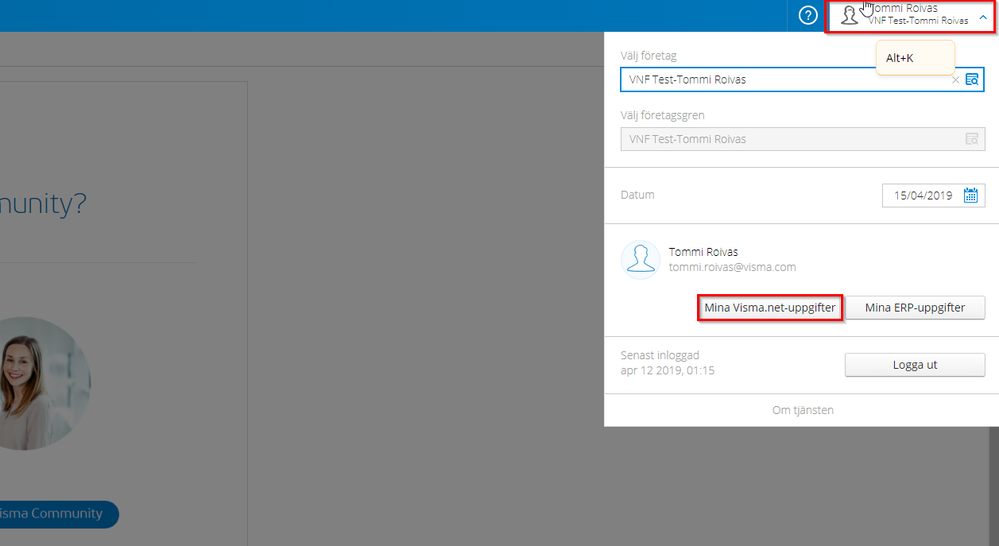Click the Tommi Roivas profile avatar
This screenshot has height=546, width=999.
tap(640, 260)
